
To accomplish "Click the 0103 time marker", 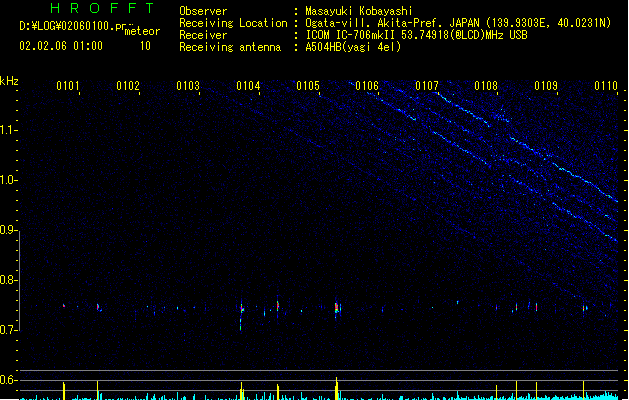I will (x=188, y=86).
